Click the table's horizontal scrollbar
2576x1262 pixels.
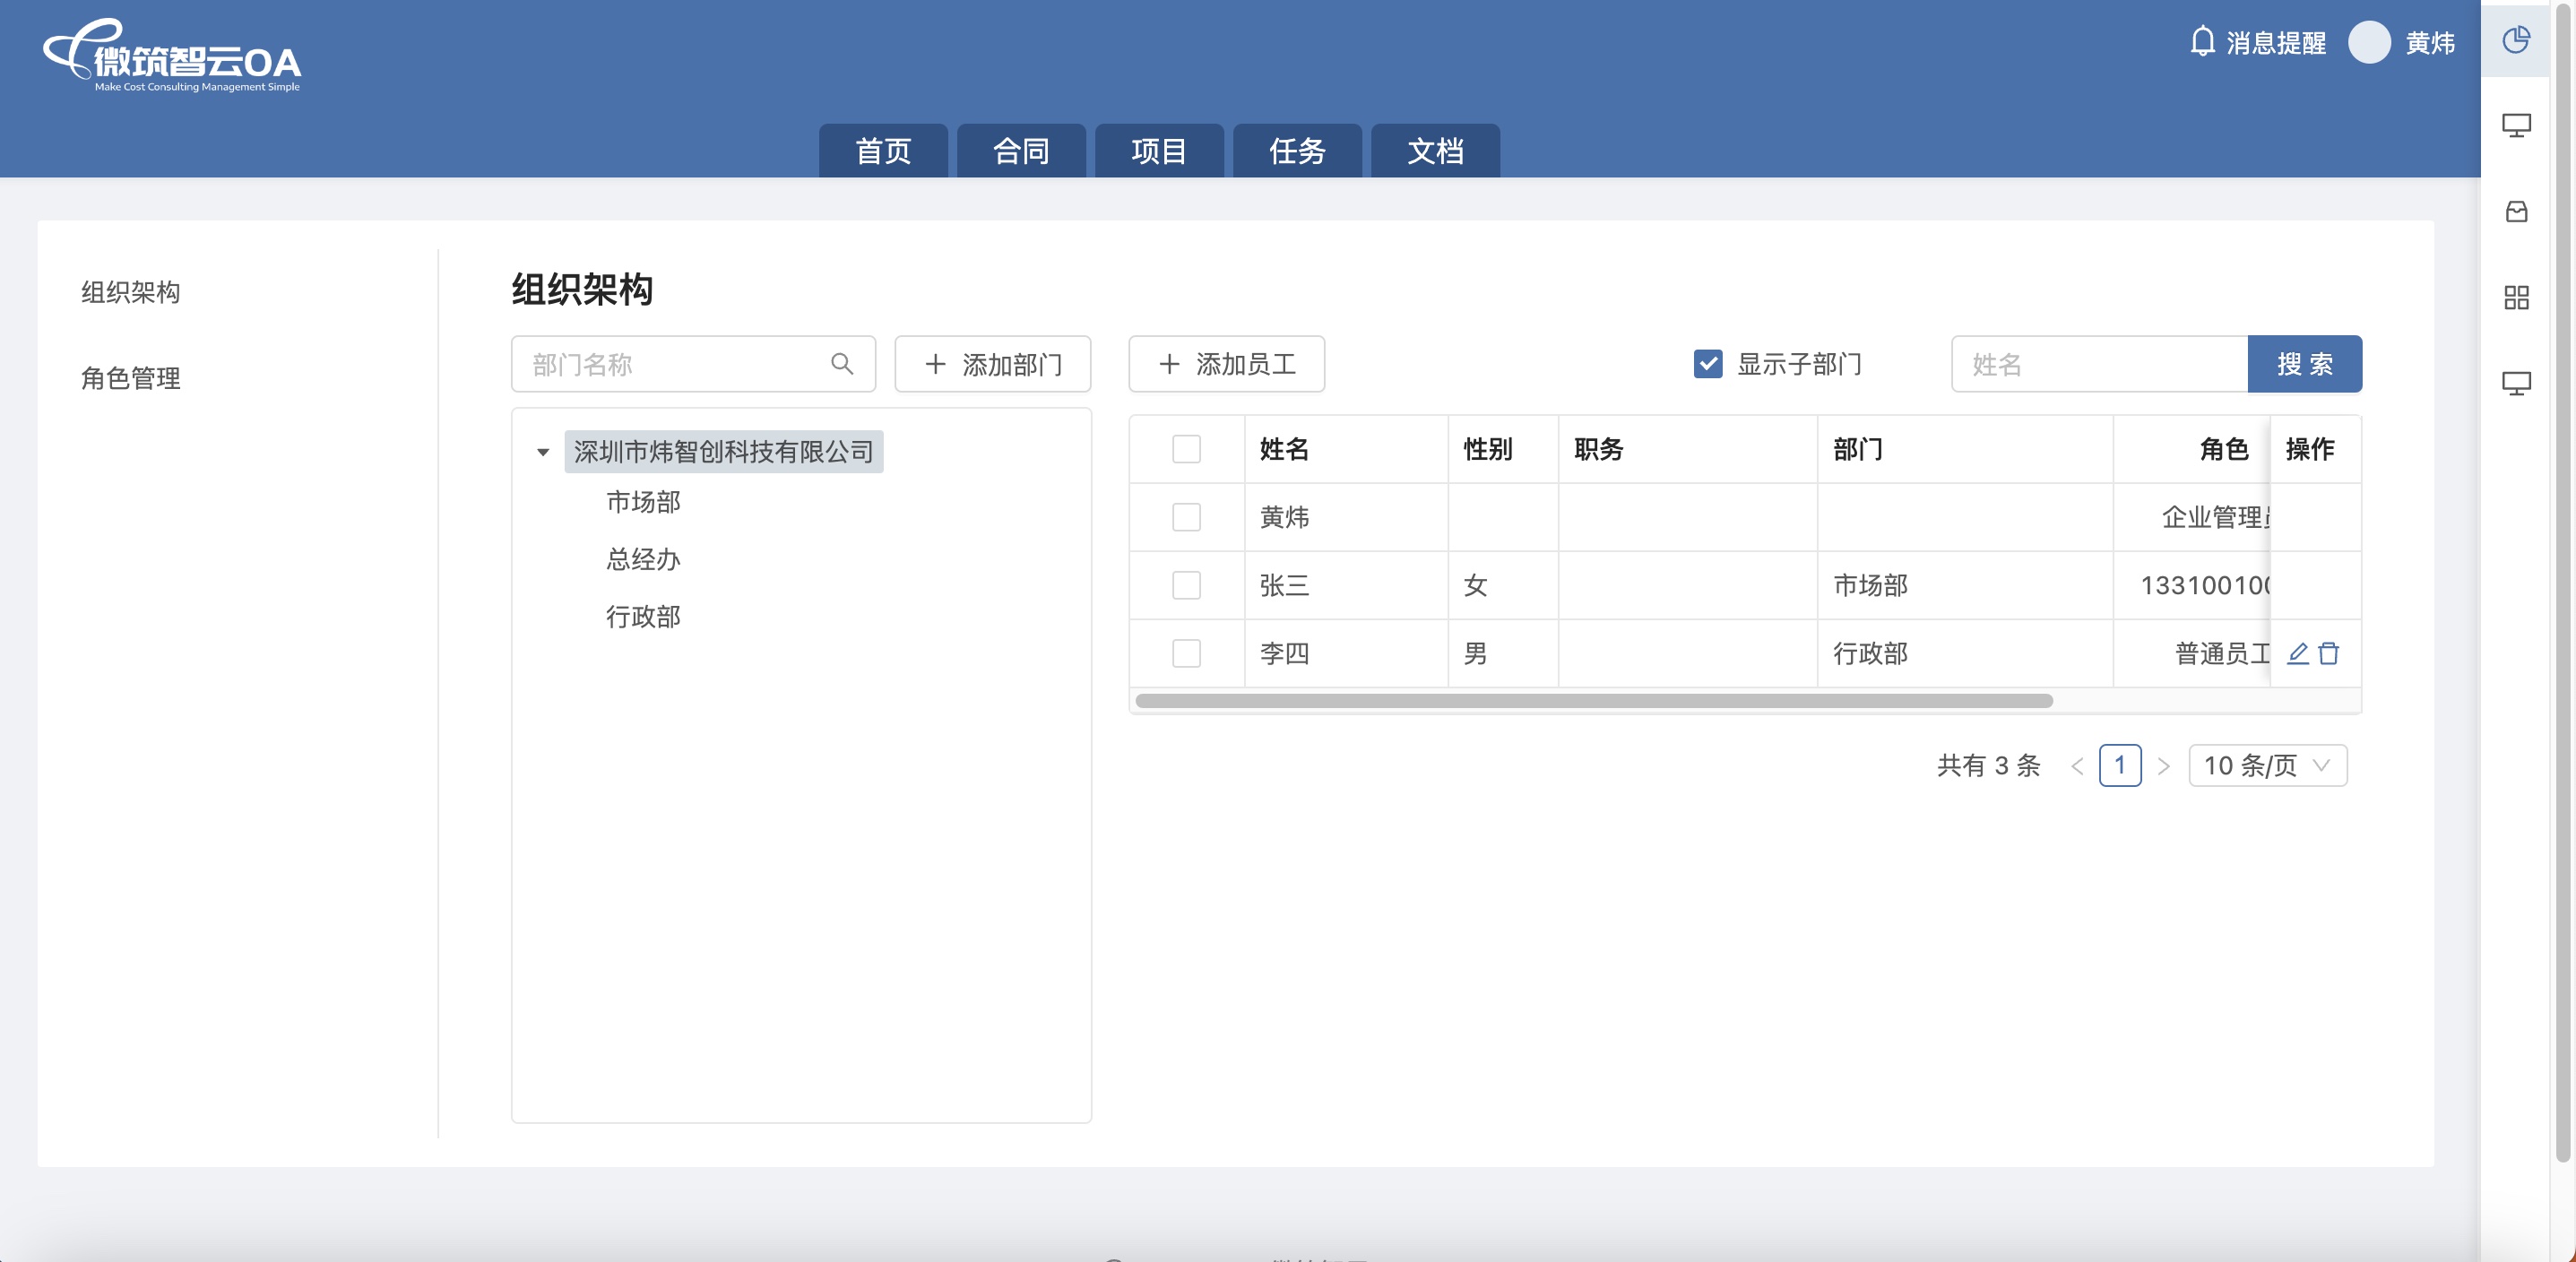click(x=1594, y=701)
